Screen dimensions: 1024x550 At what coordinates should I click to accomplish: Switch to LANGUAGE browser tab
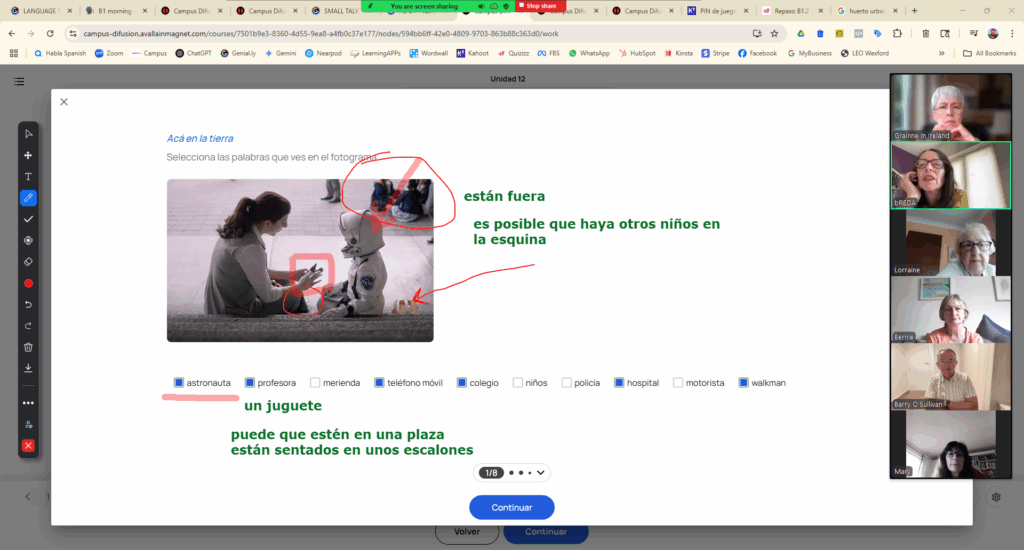click(x=40, y=11)
